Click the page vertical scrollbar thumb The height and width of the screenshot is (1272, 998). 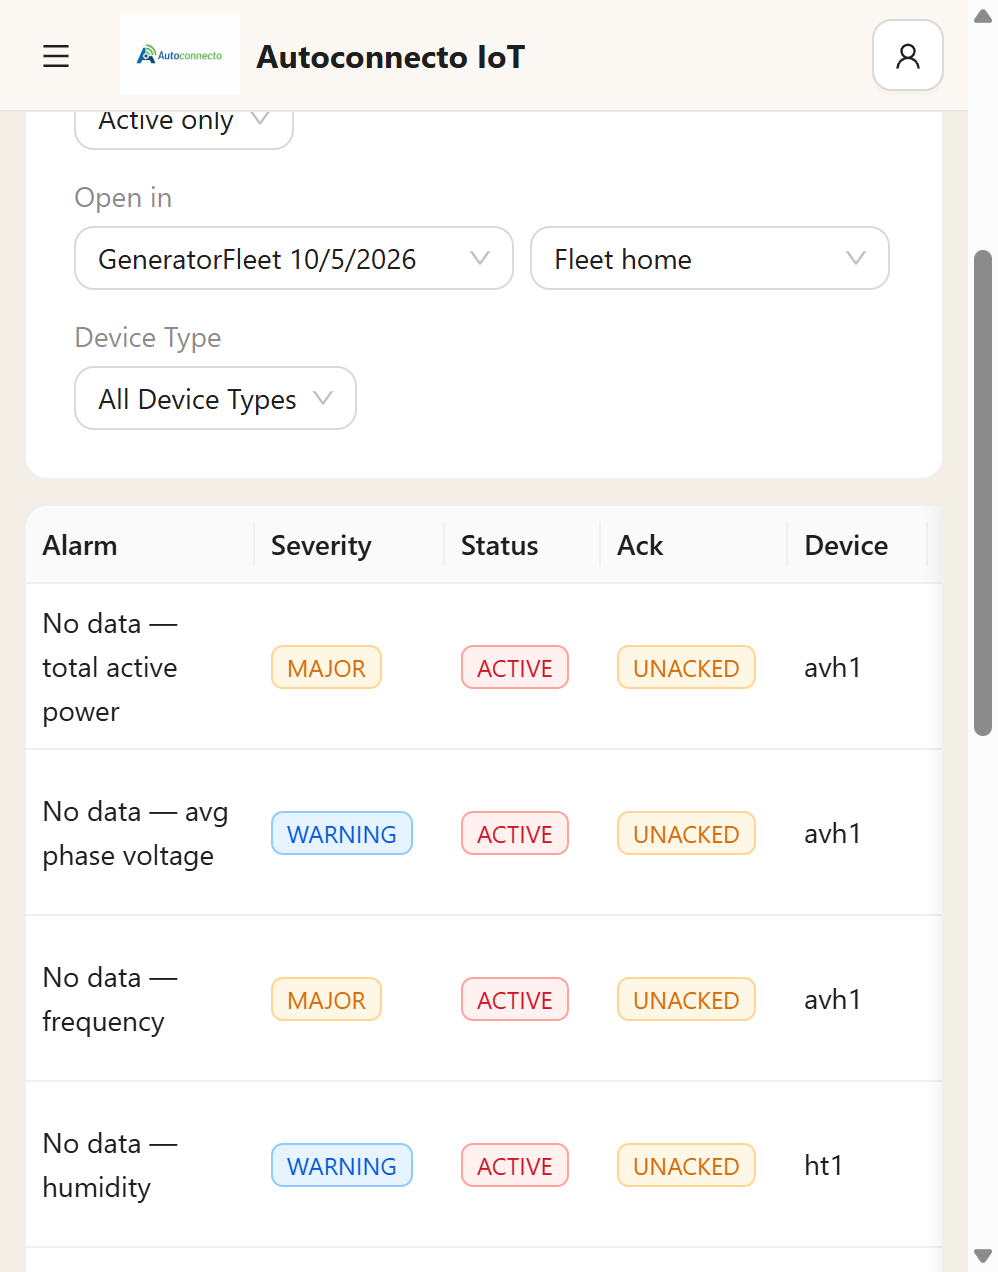(983, 493)
